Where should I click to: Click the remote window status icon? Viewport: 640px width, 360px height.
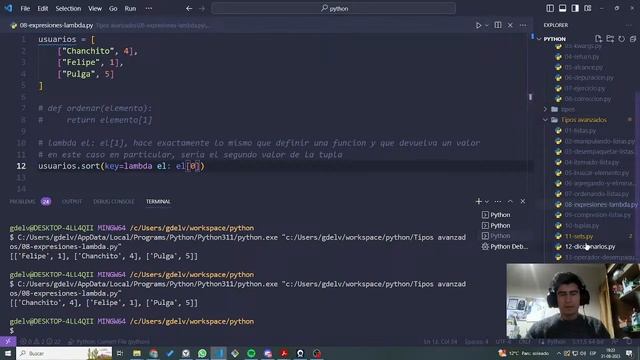coord(8,341)
